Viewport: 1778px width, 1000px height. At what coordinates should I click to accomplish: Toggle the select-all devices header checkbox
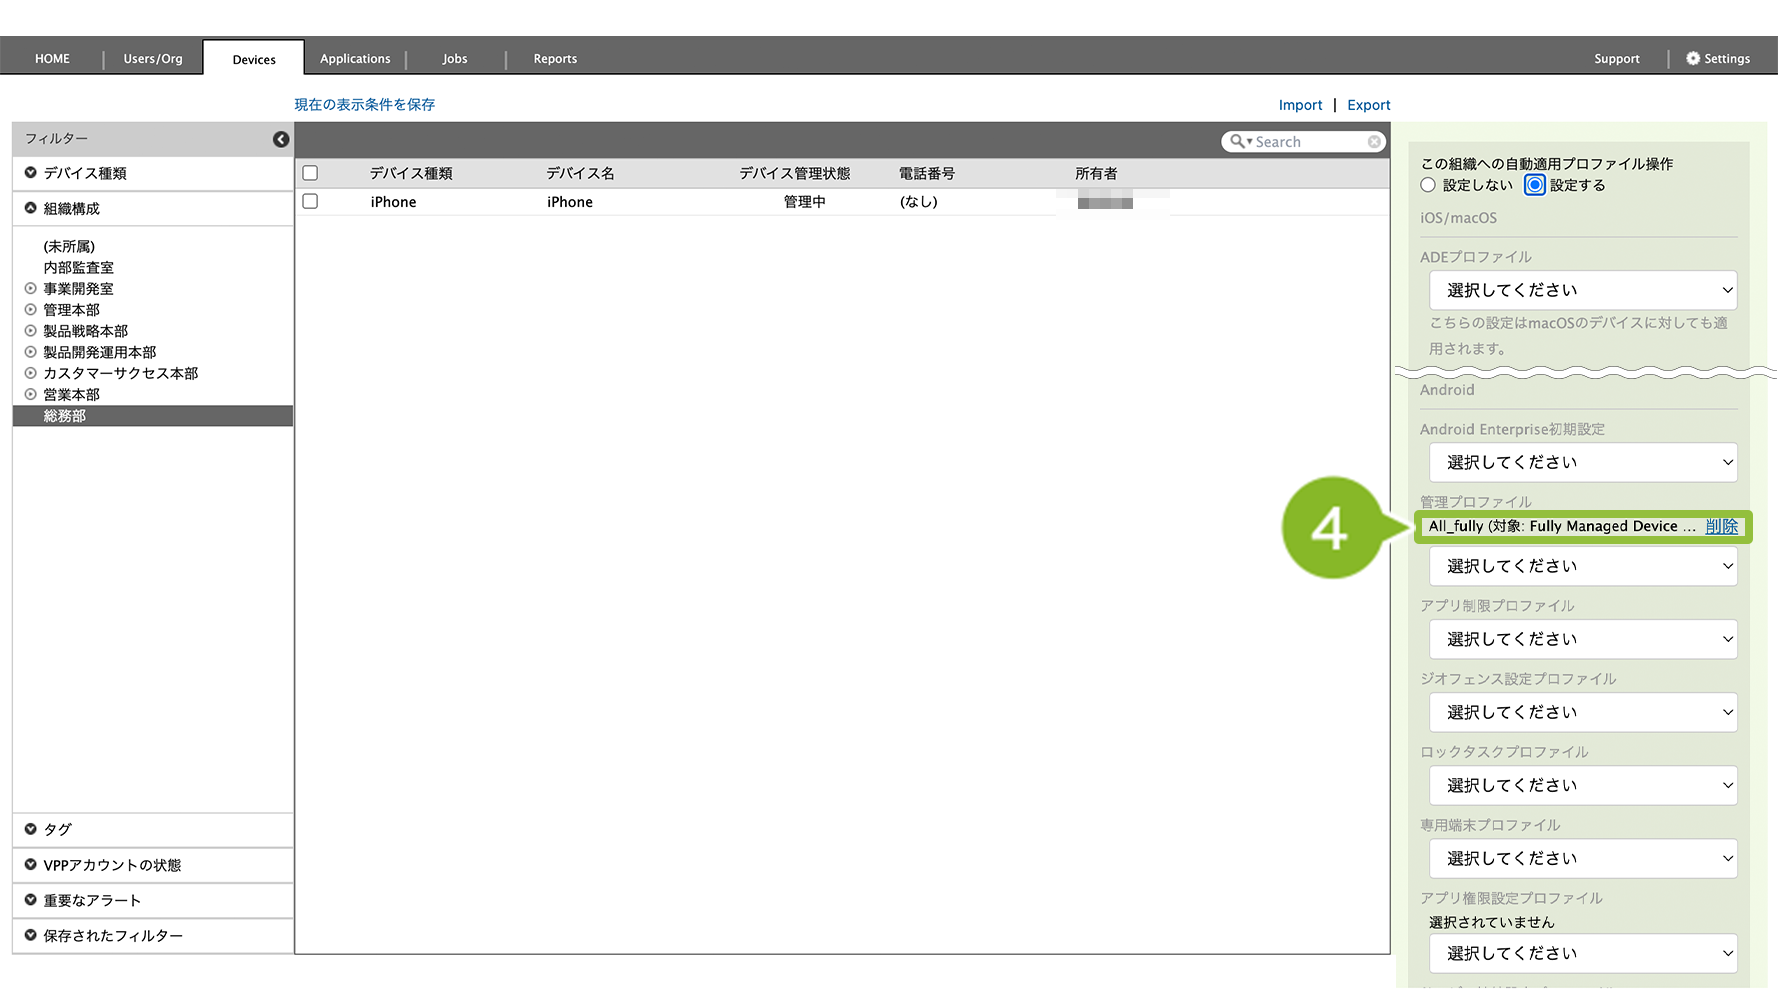tap(310, 173)
